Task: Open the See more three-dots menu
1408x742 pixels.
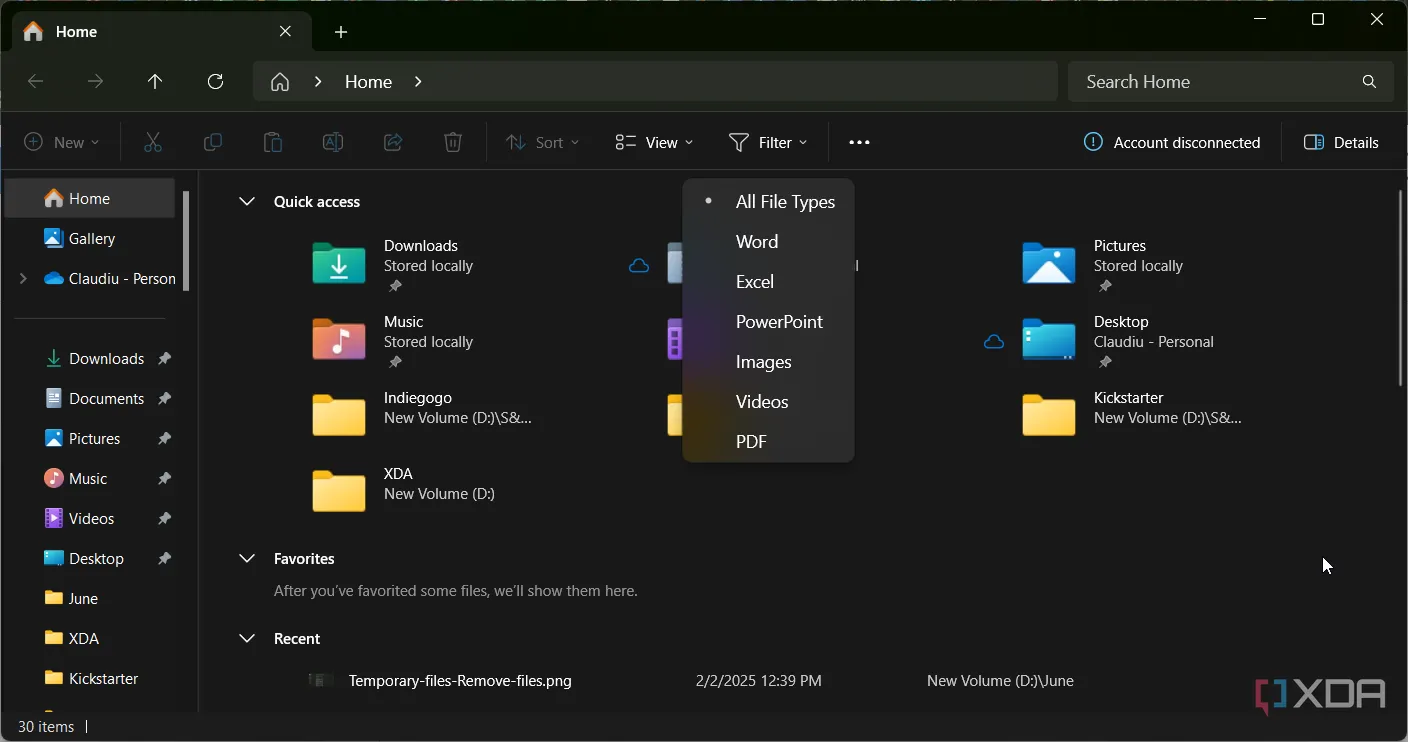Action: [x=859, y=142]
